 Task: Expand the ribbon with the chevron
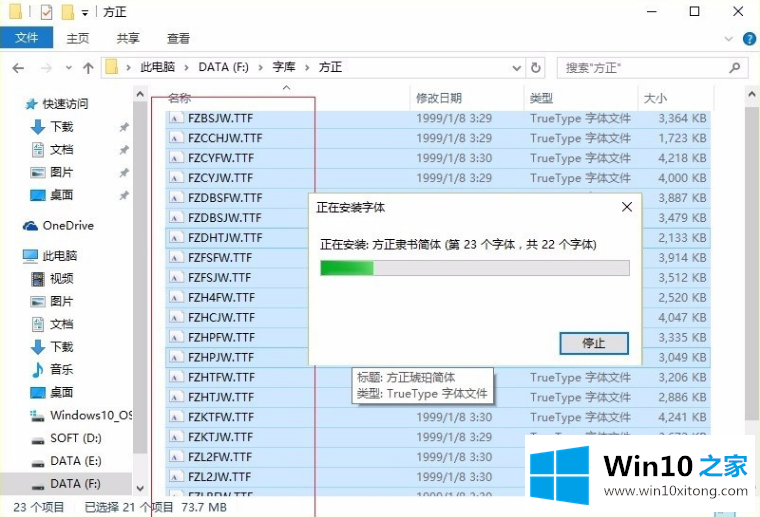coord(728,39)
